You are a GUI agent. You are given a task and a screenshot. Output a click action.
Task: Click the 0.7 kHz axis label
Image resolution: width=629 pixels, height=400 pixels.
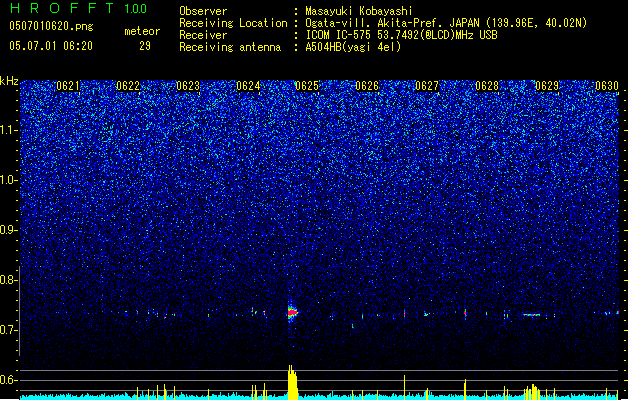coord(9,330)
